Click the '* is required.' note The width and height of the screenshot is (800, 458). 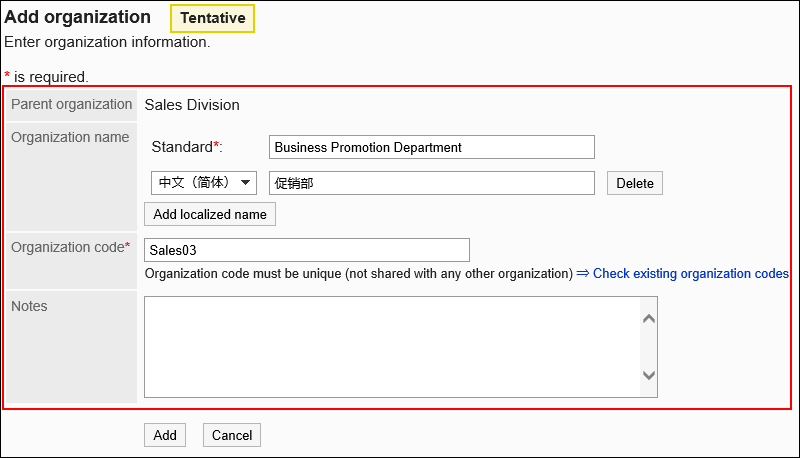point(46,77)
